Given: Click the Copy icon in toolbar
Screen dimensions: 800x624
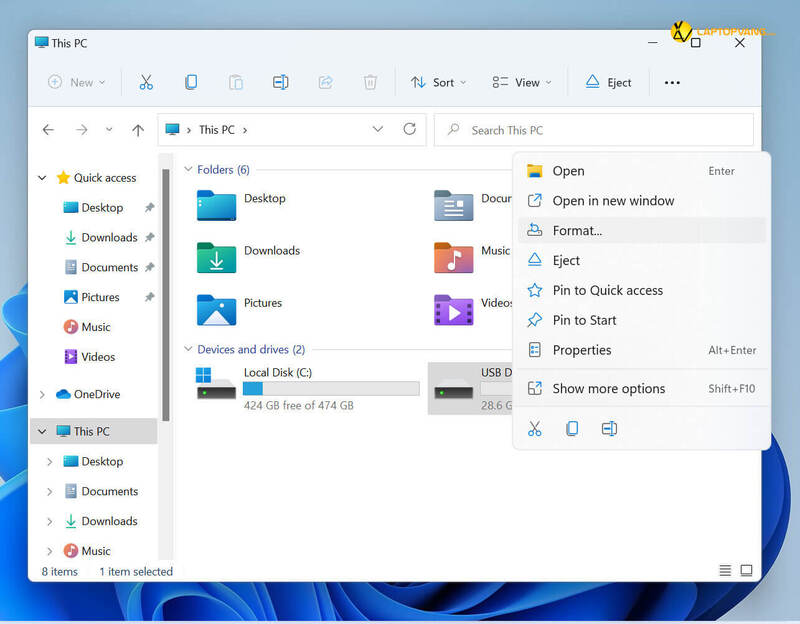Looking at the screenshot, I should [190, 82].
